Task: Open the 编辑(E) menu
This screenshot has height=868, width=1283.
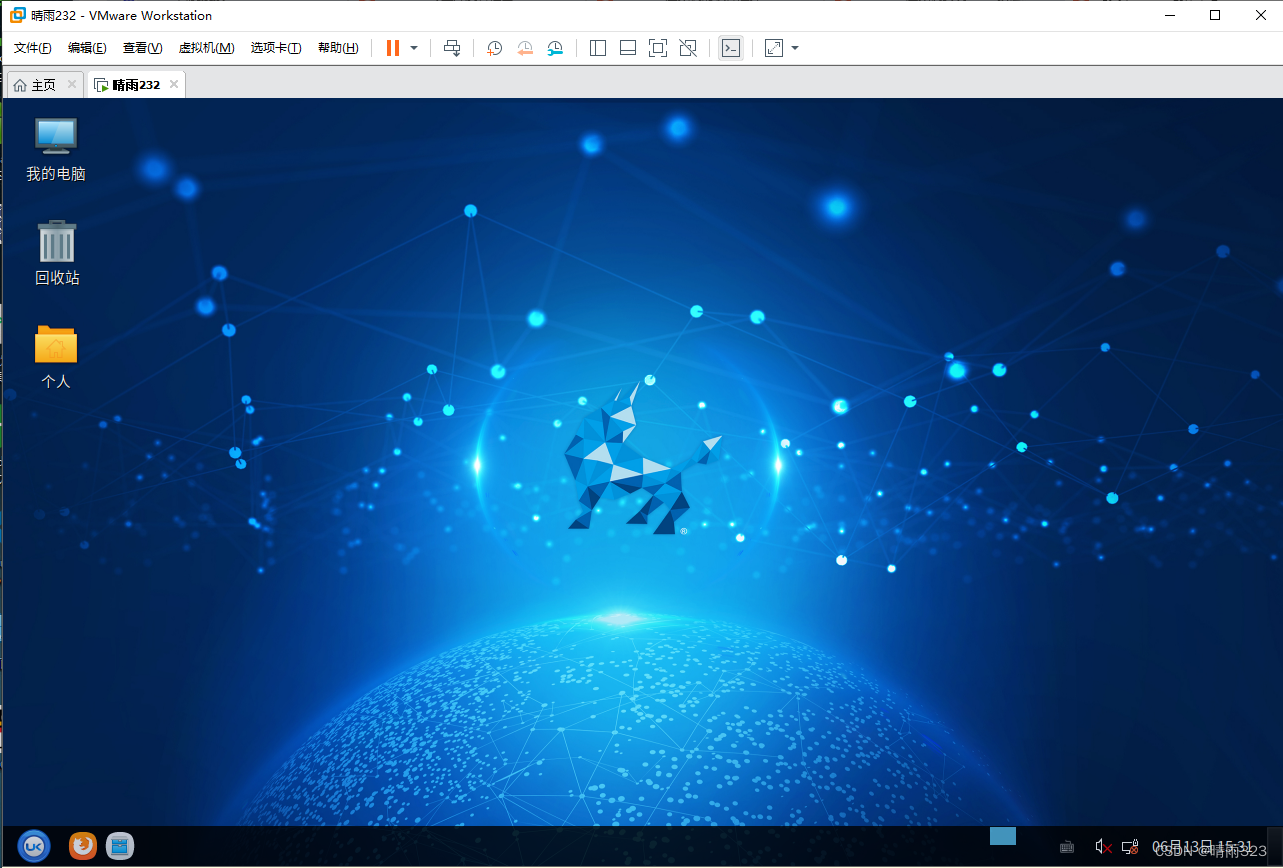Action: pyautogui.click(x=87, y=48)
